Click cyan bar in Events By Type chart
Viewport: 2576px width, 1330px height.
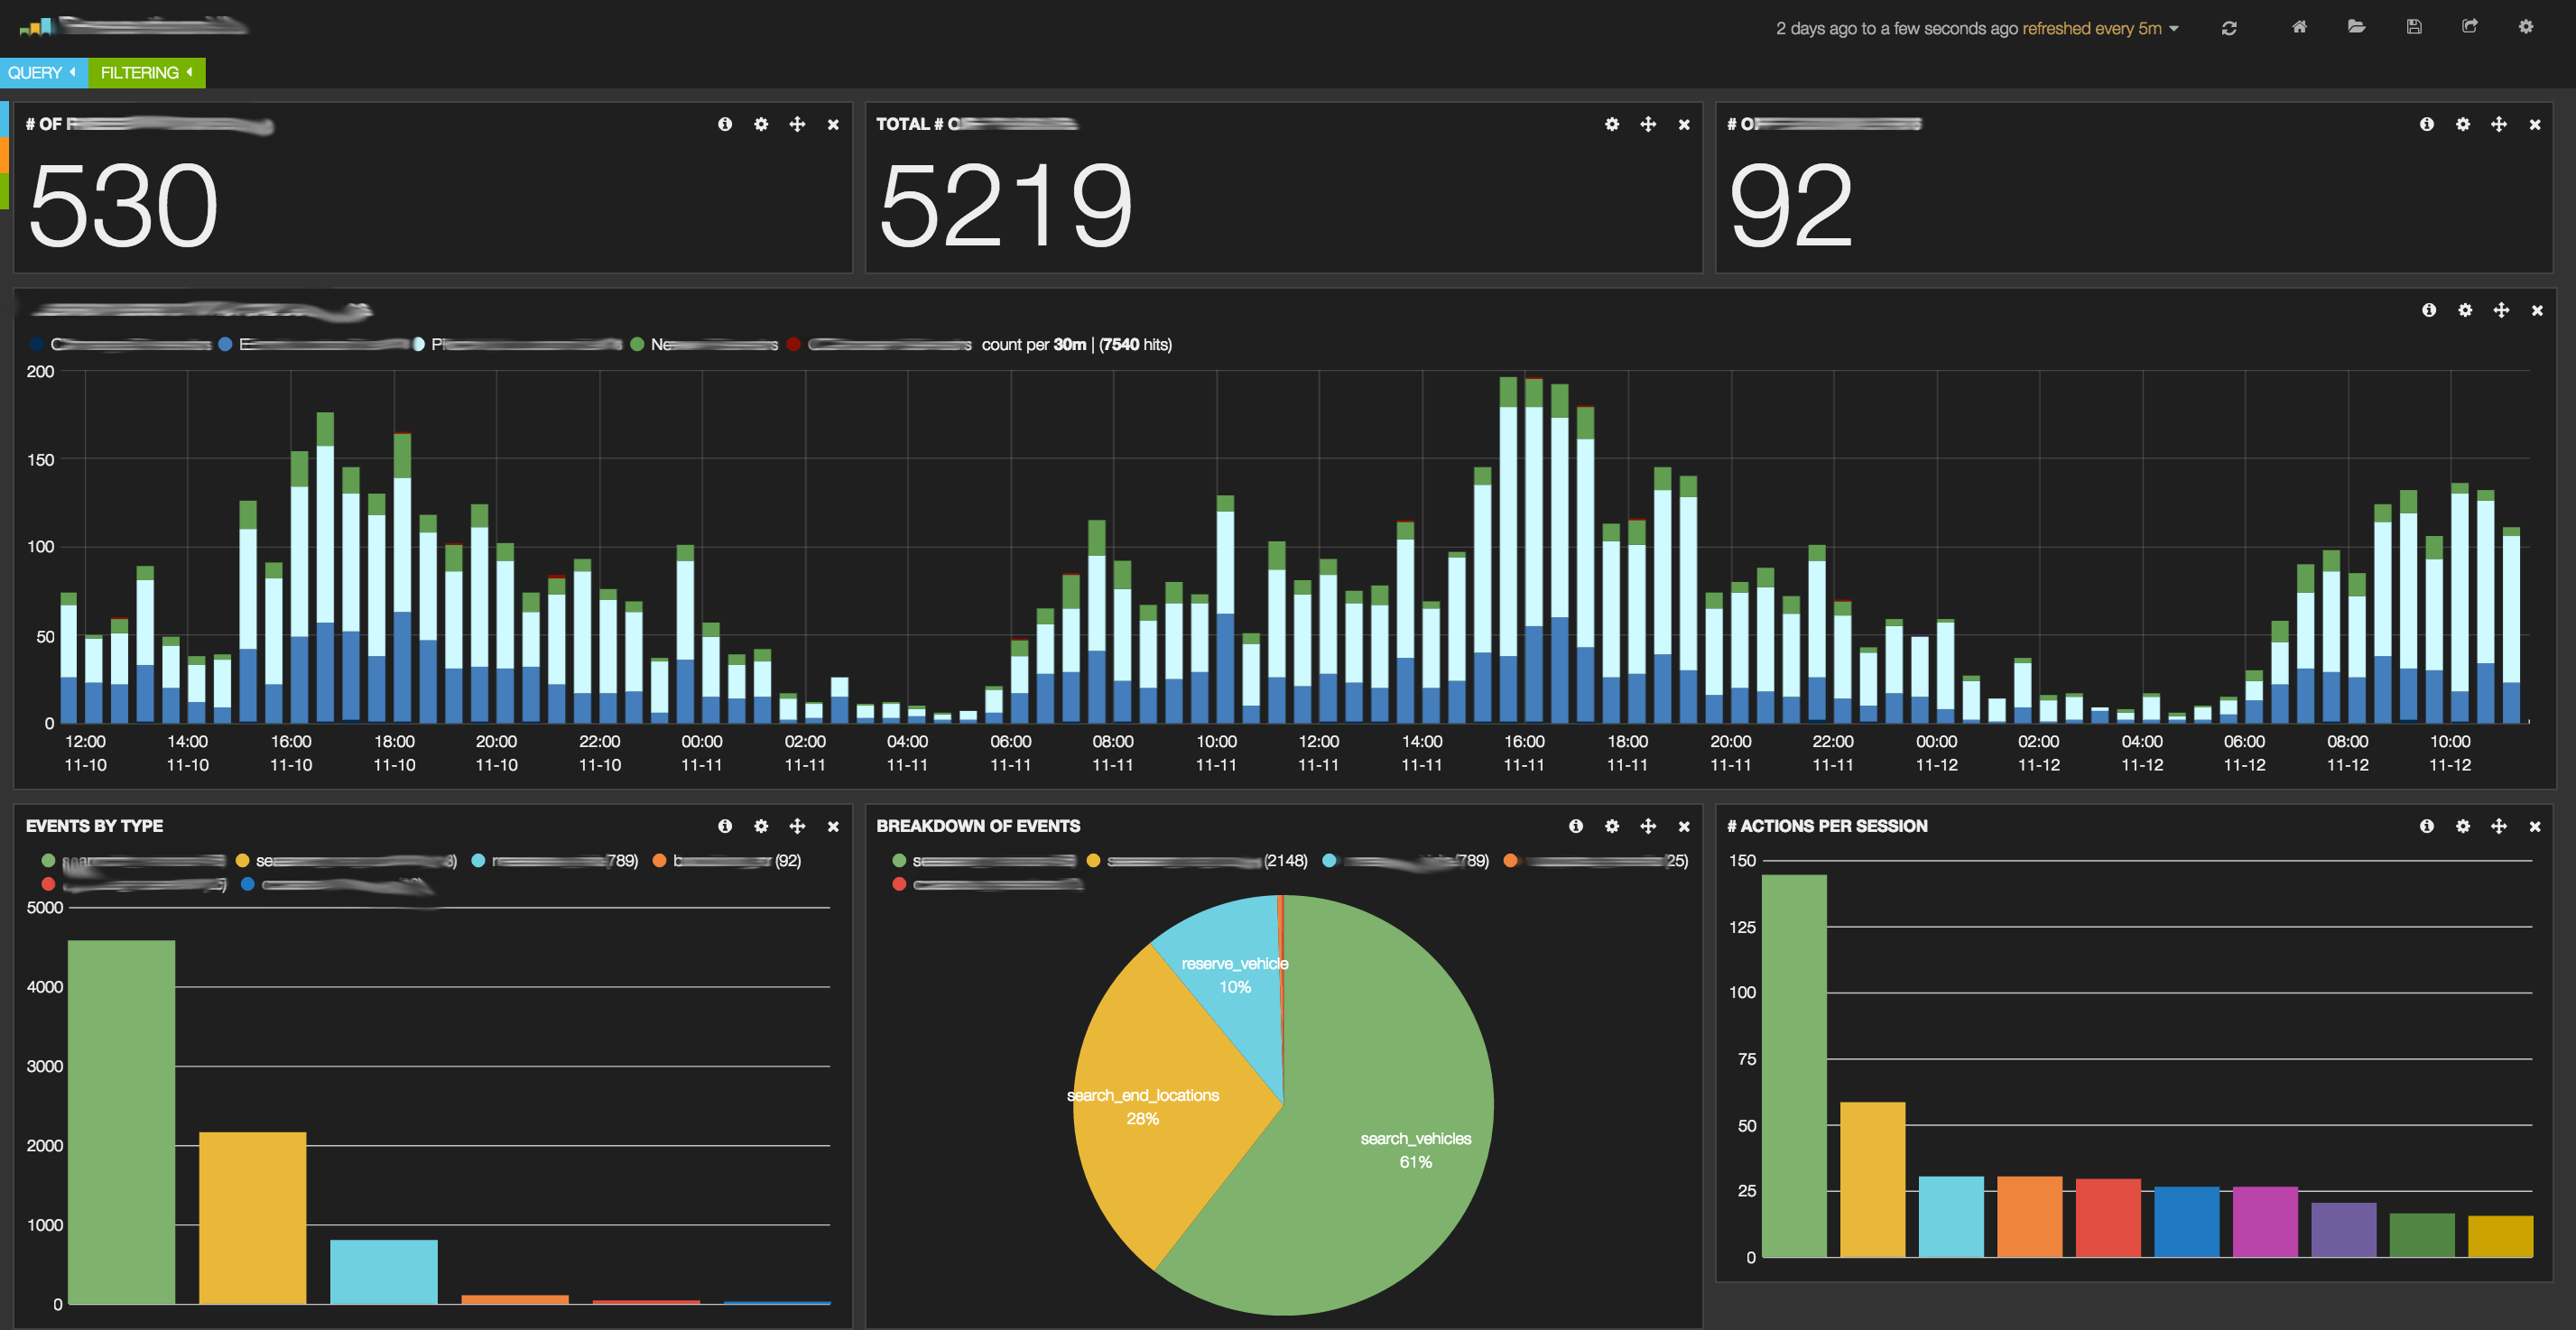384,1272
